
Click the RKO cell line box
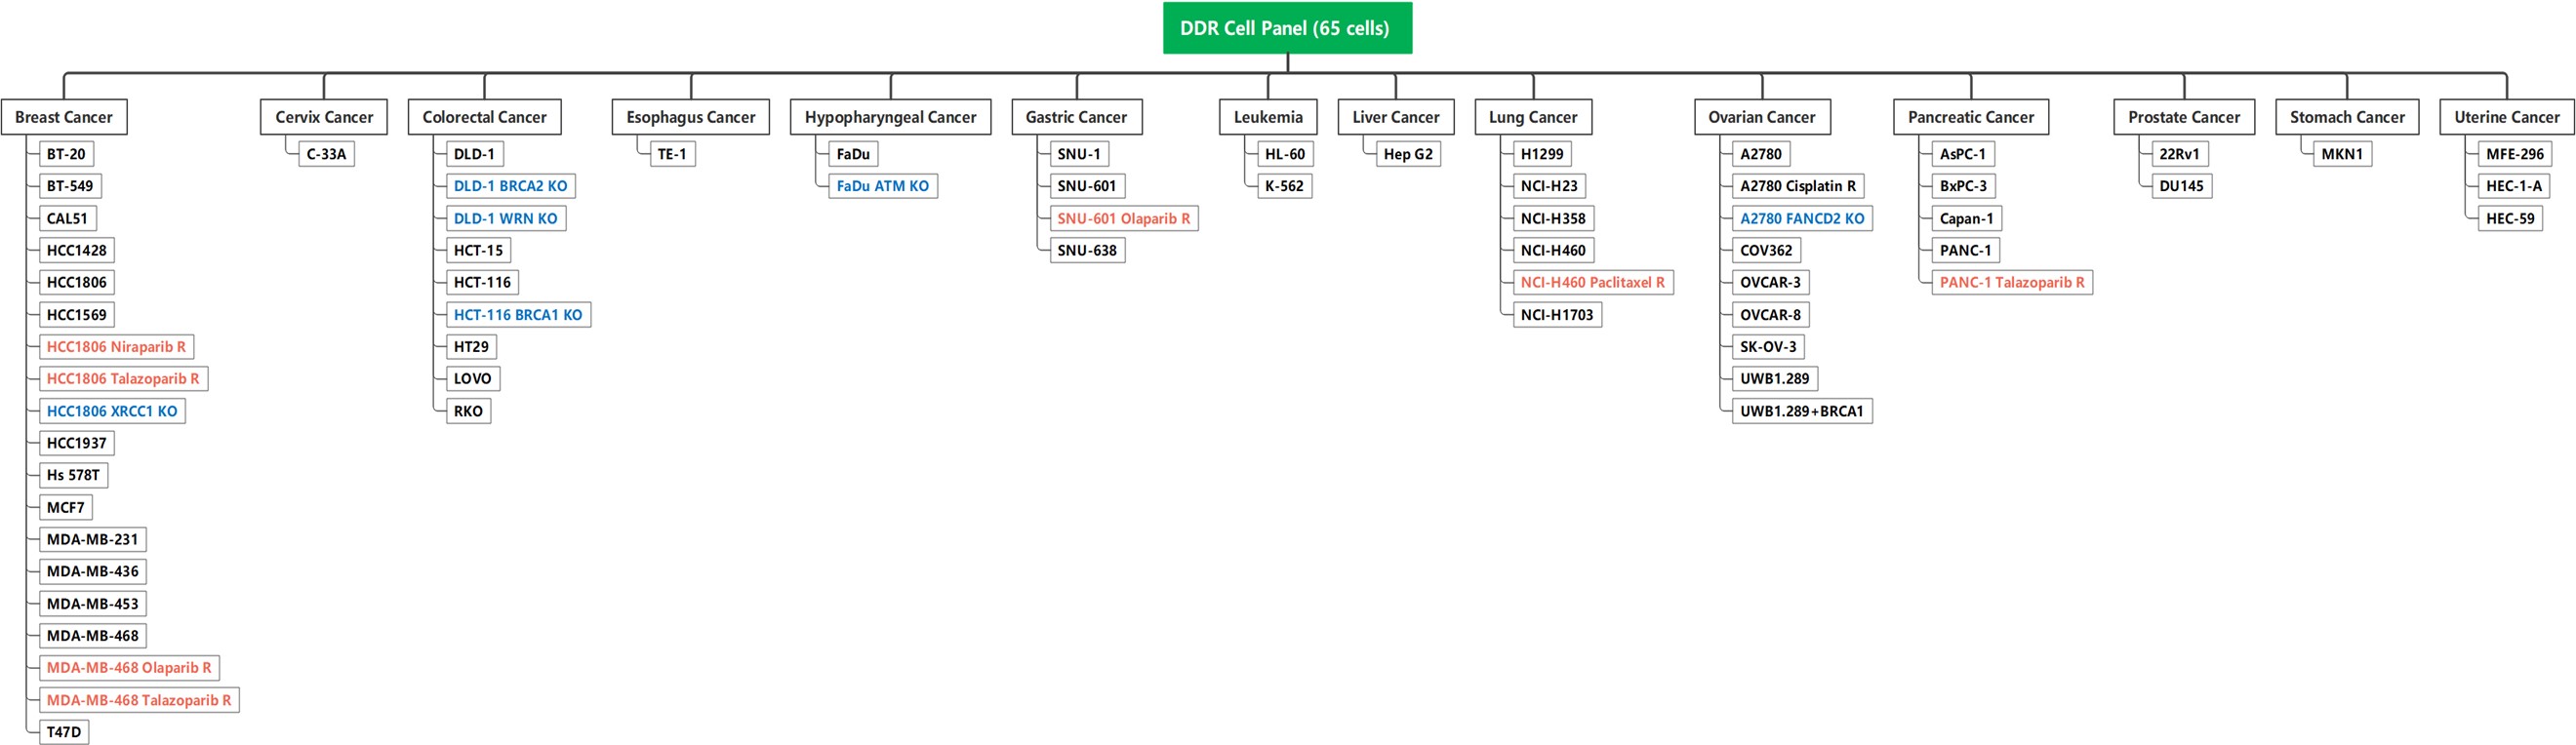pyautogui.click(x=468, y=411)
